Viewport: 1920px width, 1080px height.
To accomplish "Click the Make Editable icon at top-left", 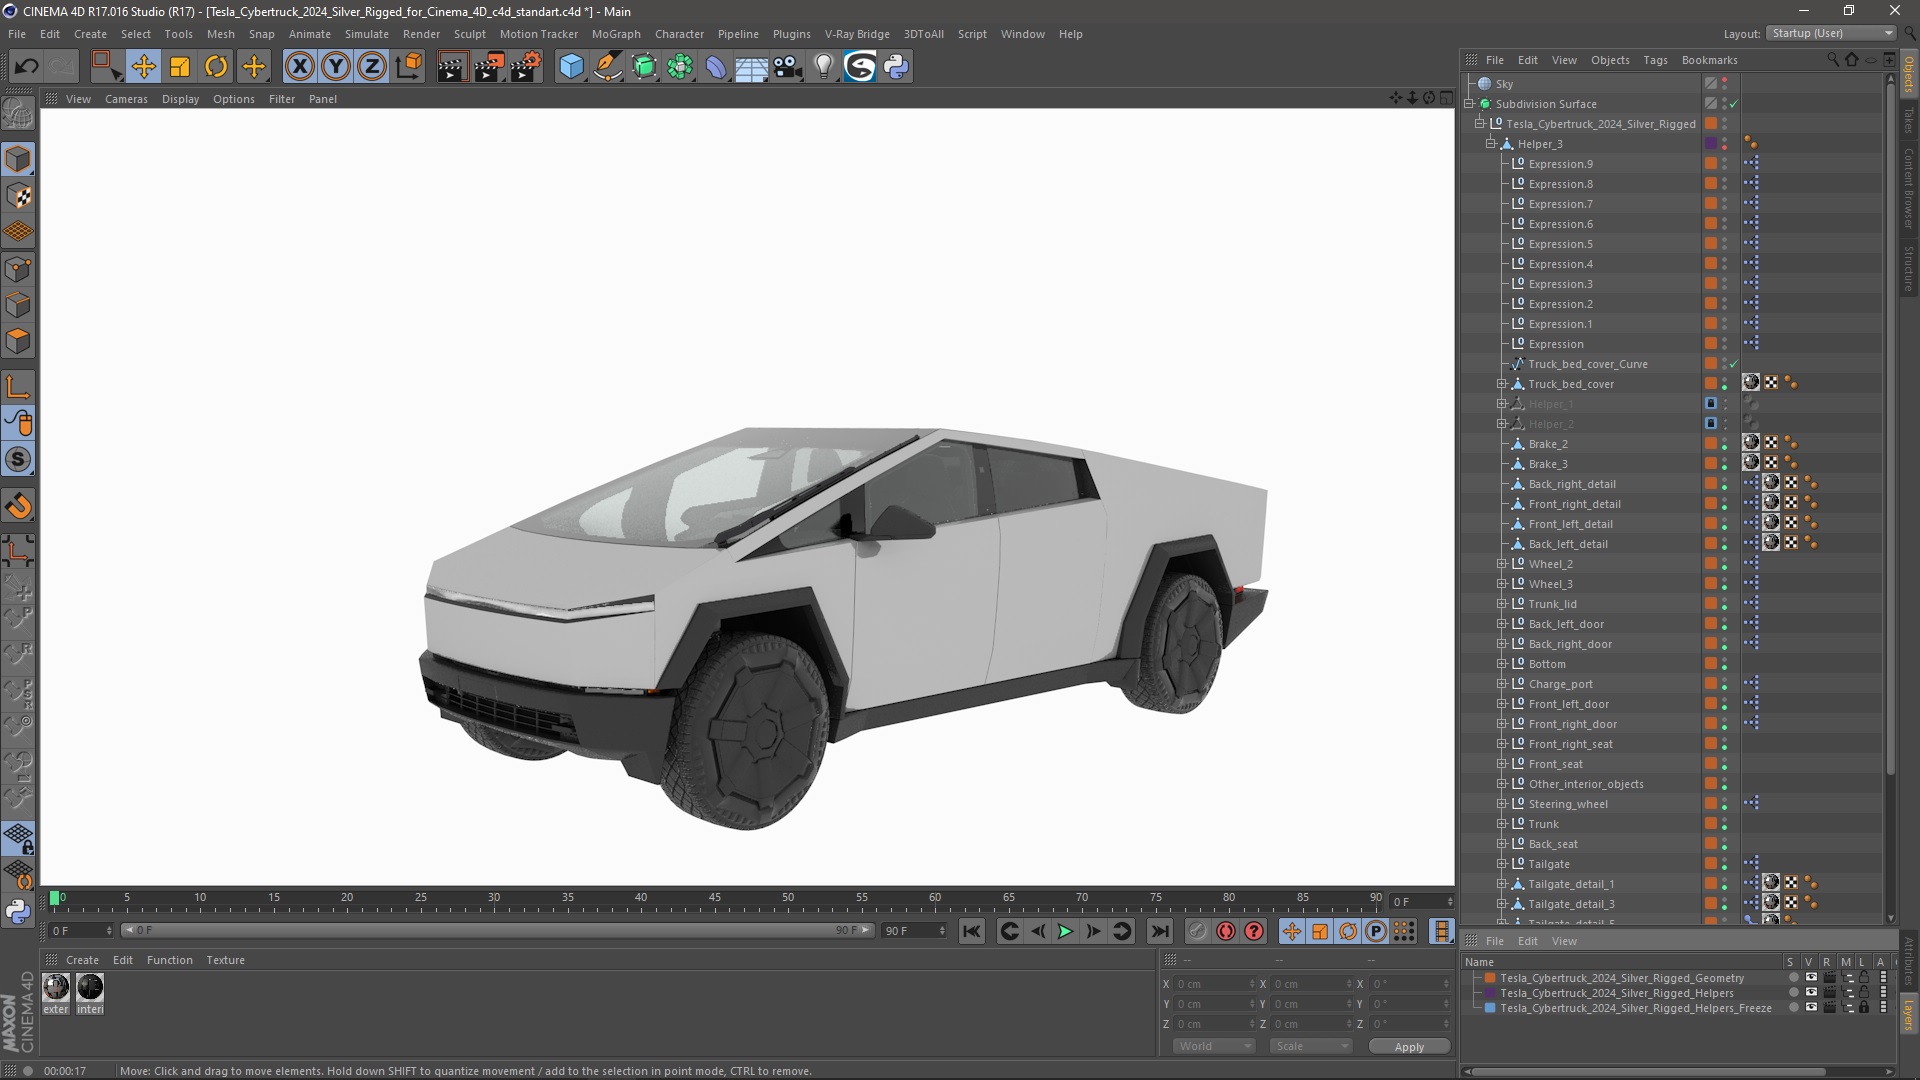I will [18, 113].
